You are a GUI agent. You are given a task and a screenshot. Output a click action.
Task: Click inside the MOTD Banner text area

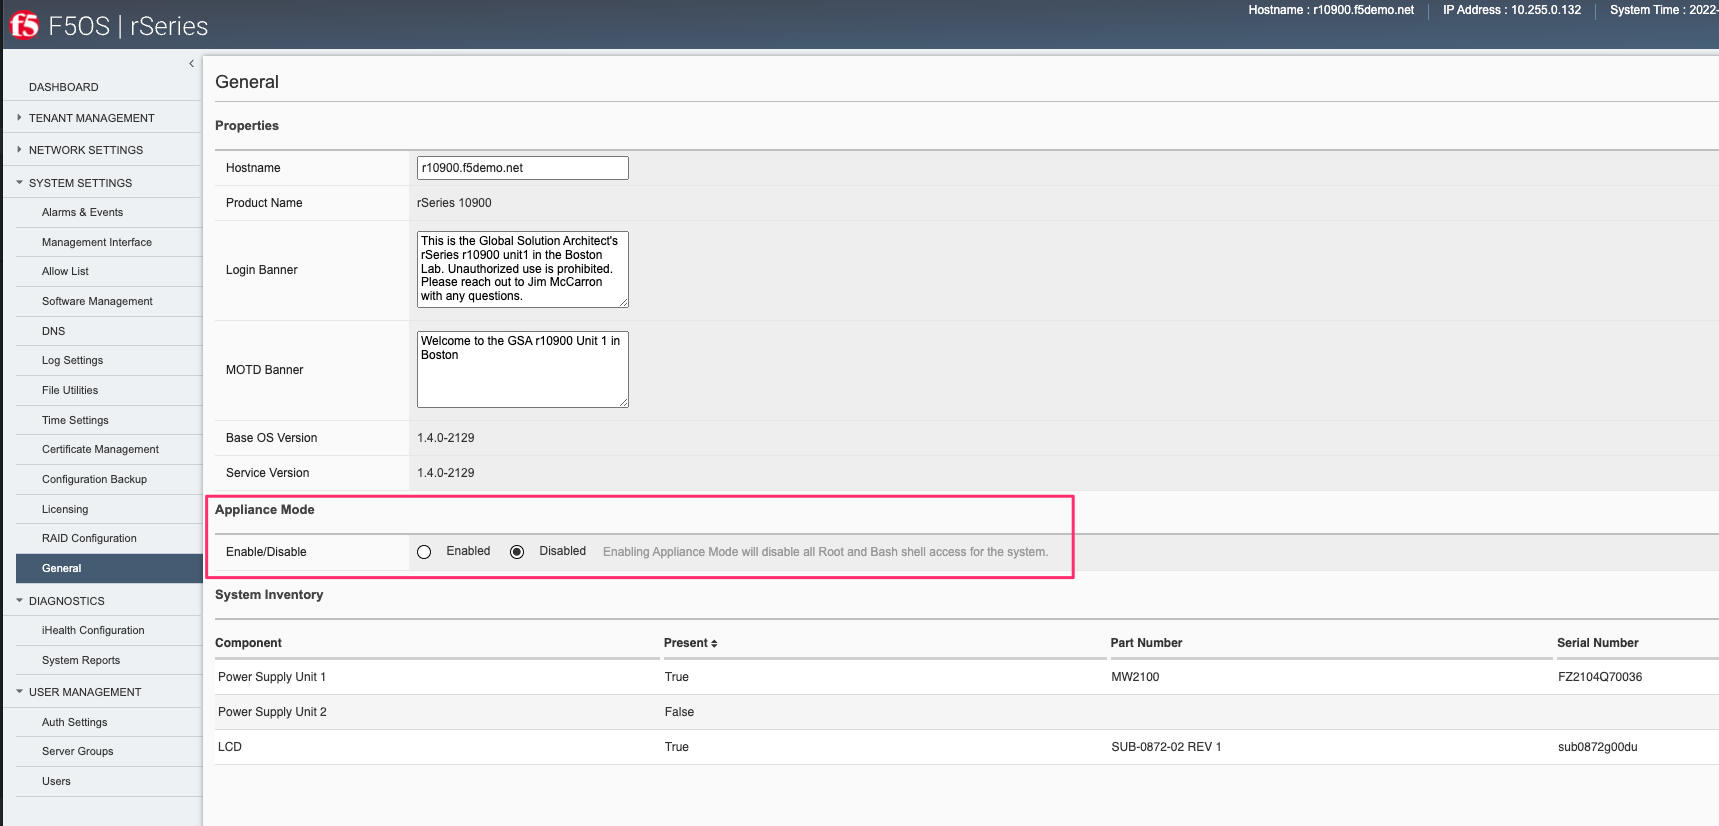click(x=522, y=369)
